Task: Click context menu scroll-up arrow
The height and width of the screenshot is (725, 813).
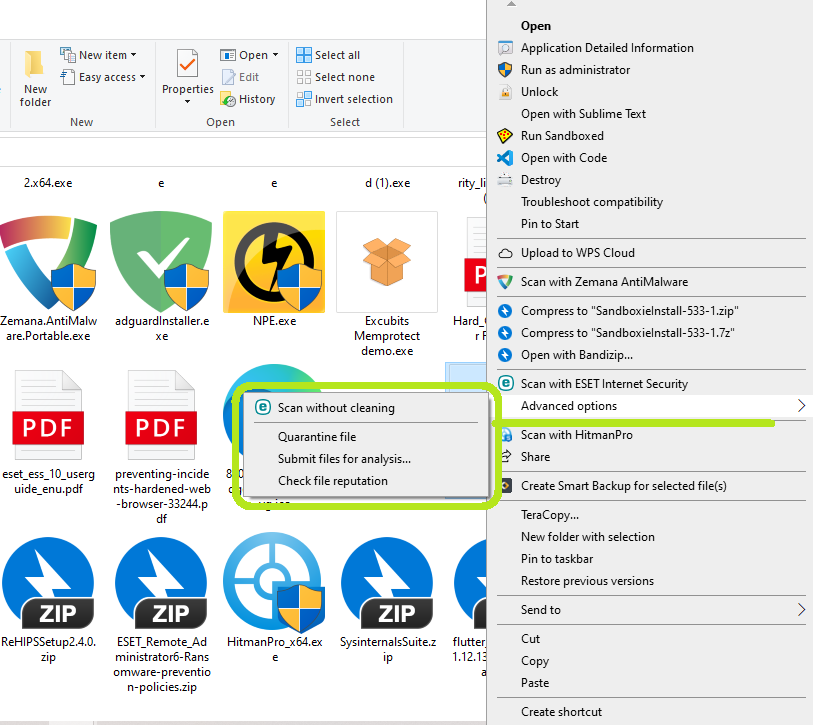Action: 511,4
